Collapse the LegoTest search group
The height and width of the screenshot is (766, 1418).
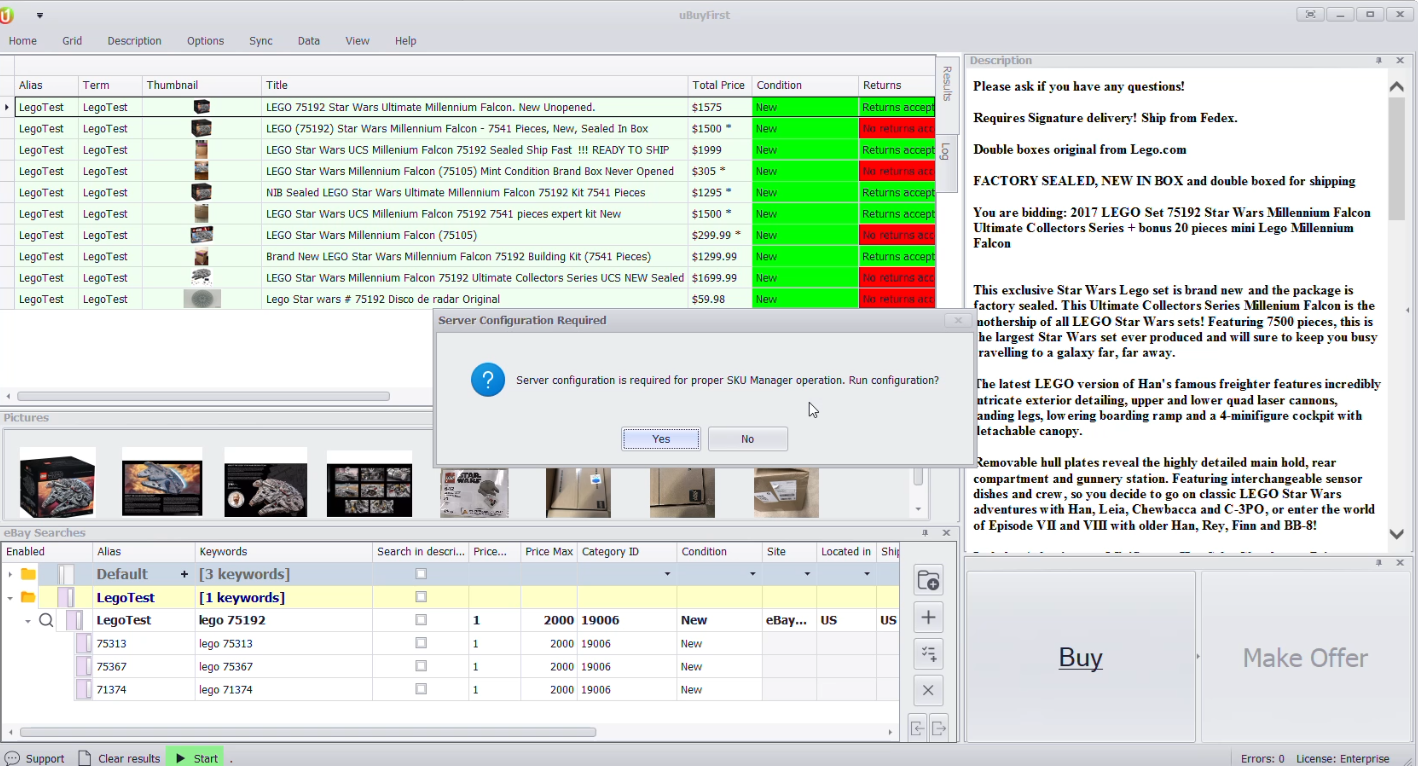coord(10,598)
